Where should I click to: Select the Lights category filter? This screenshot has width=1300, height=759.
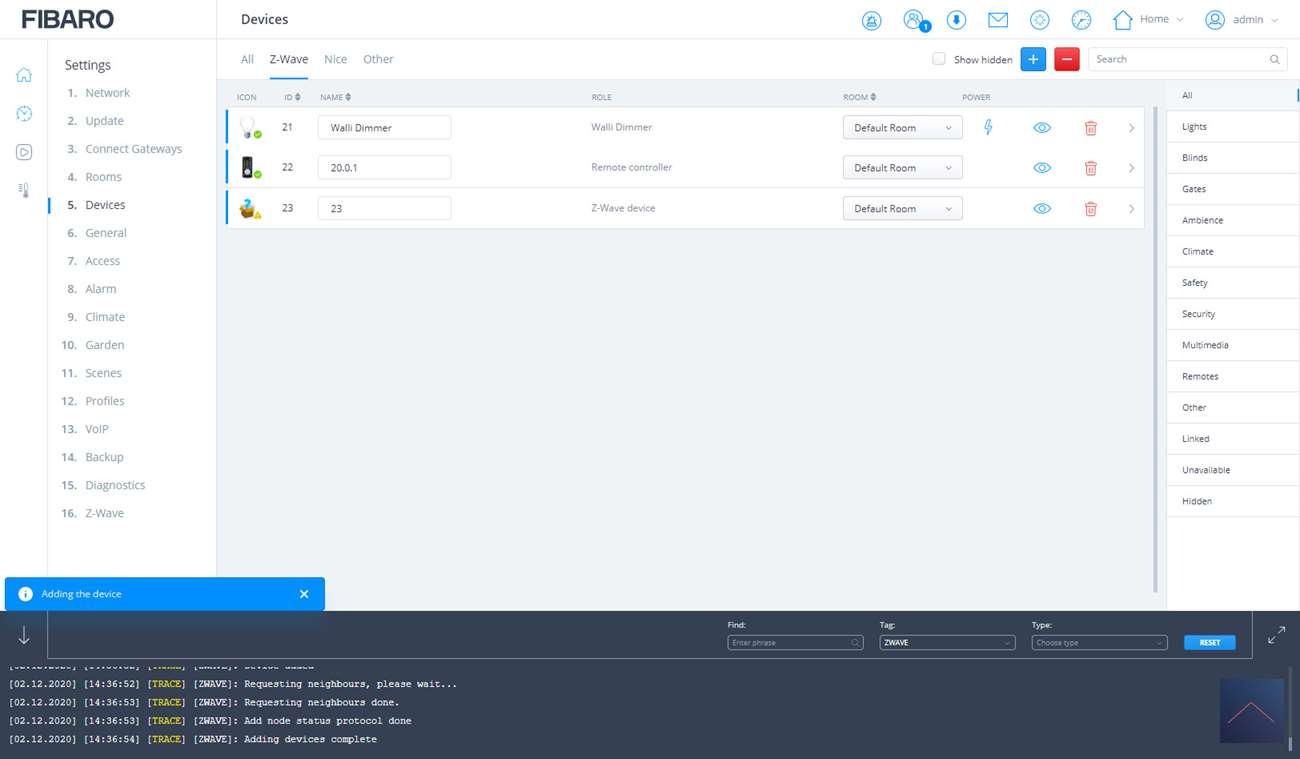1194,127
